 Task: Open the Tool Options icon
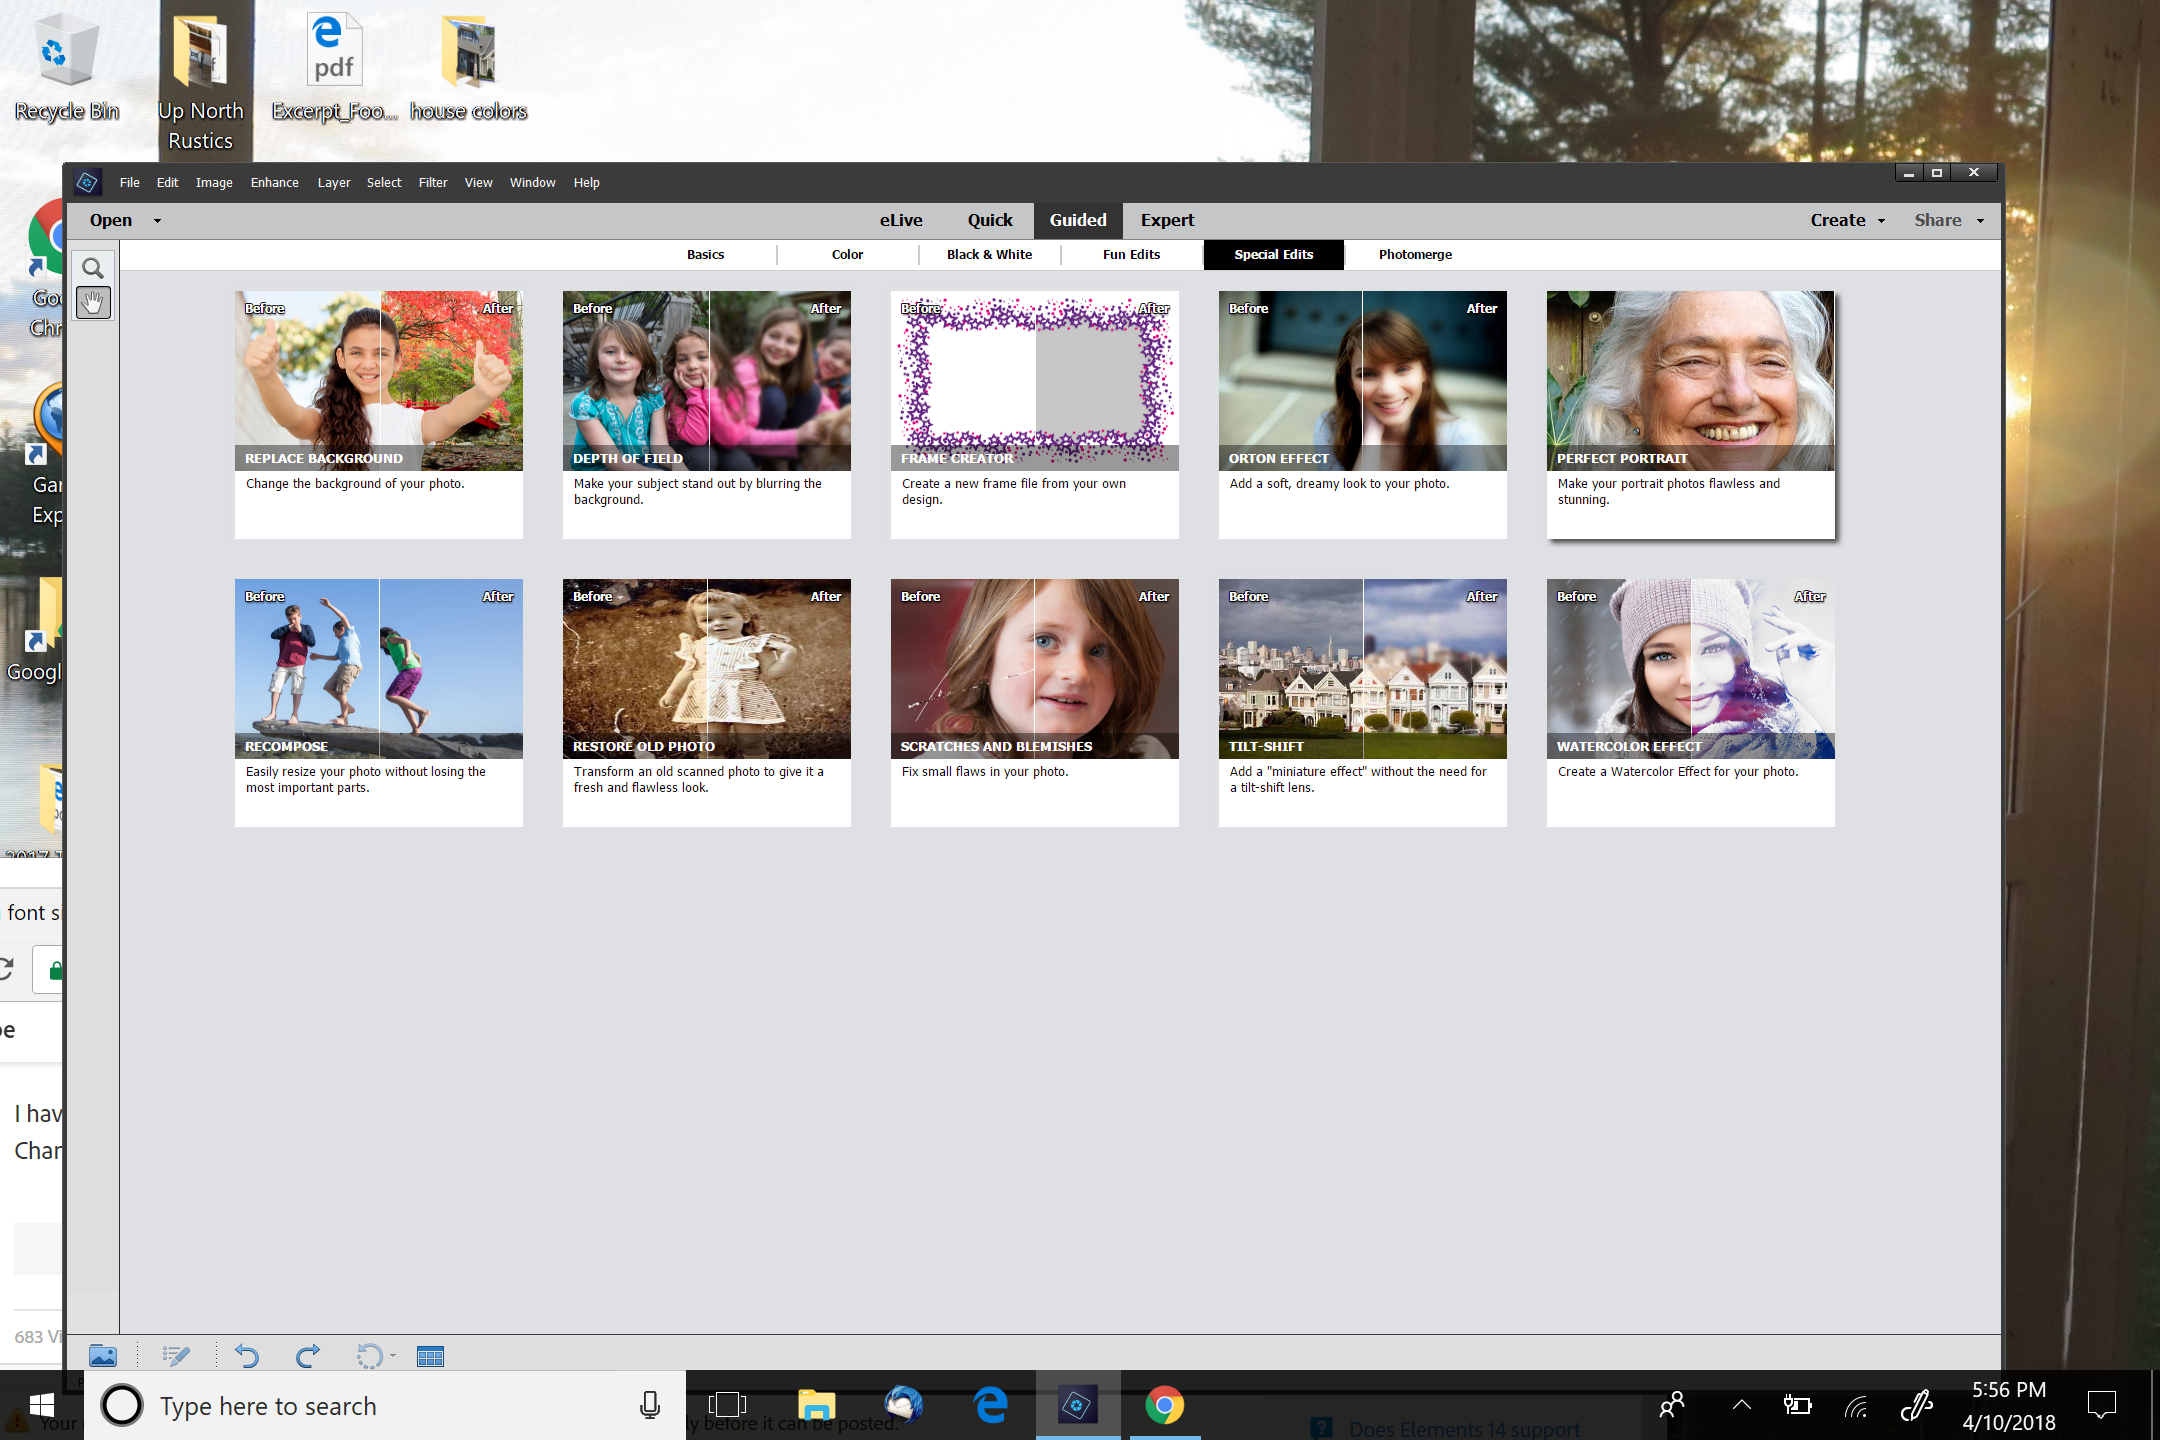[176, 1356]
